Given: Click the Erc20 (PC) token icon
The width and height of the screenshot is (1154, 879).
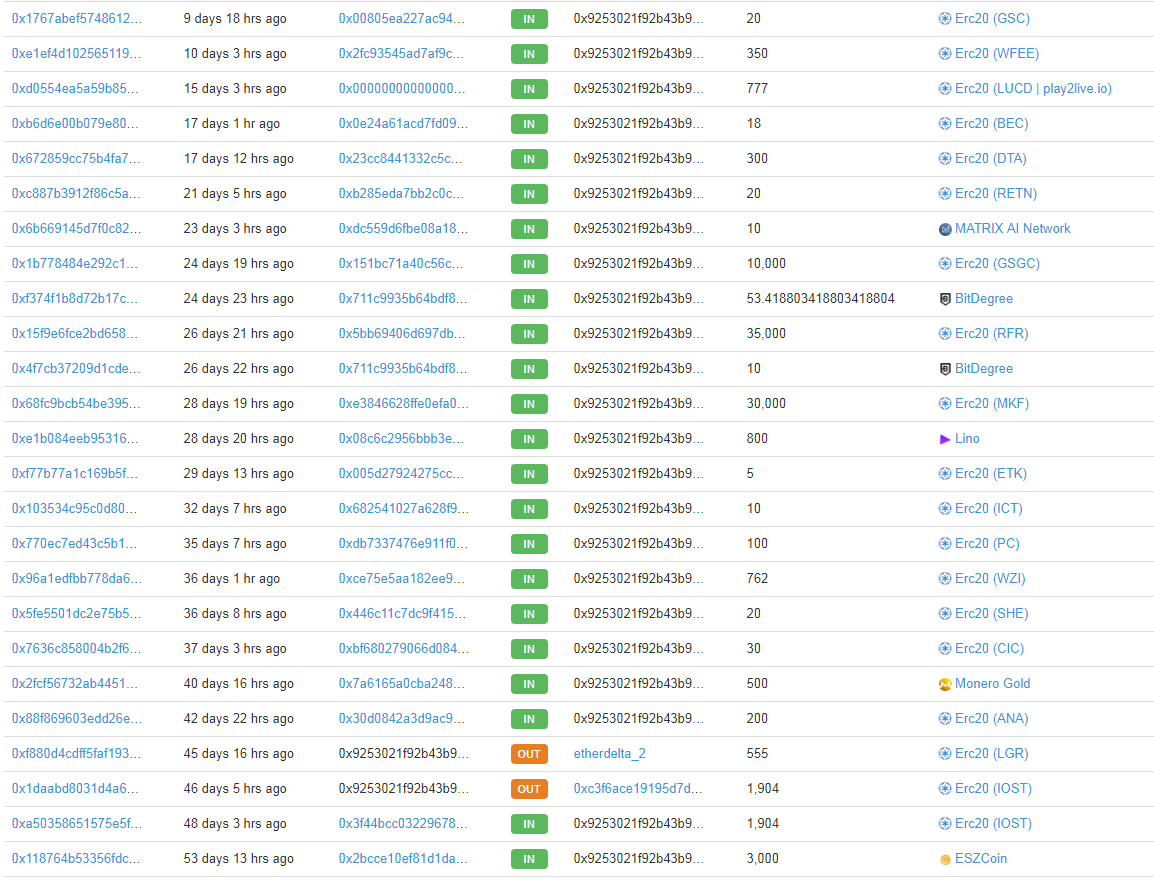Looking at the screenshot, I should click(x=945, y=543).
